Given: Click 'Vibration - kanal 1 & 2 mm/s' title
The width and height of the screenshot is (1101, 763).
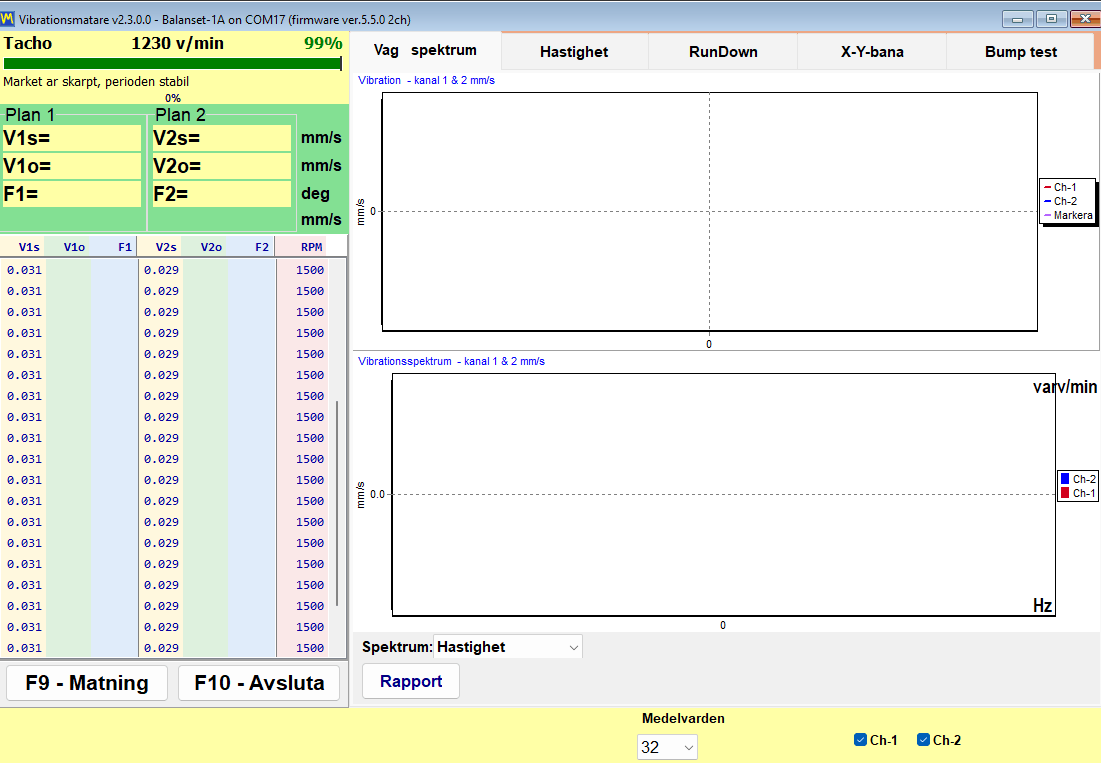Looking at the screenshot, I should point(426,81).
